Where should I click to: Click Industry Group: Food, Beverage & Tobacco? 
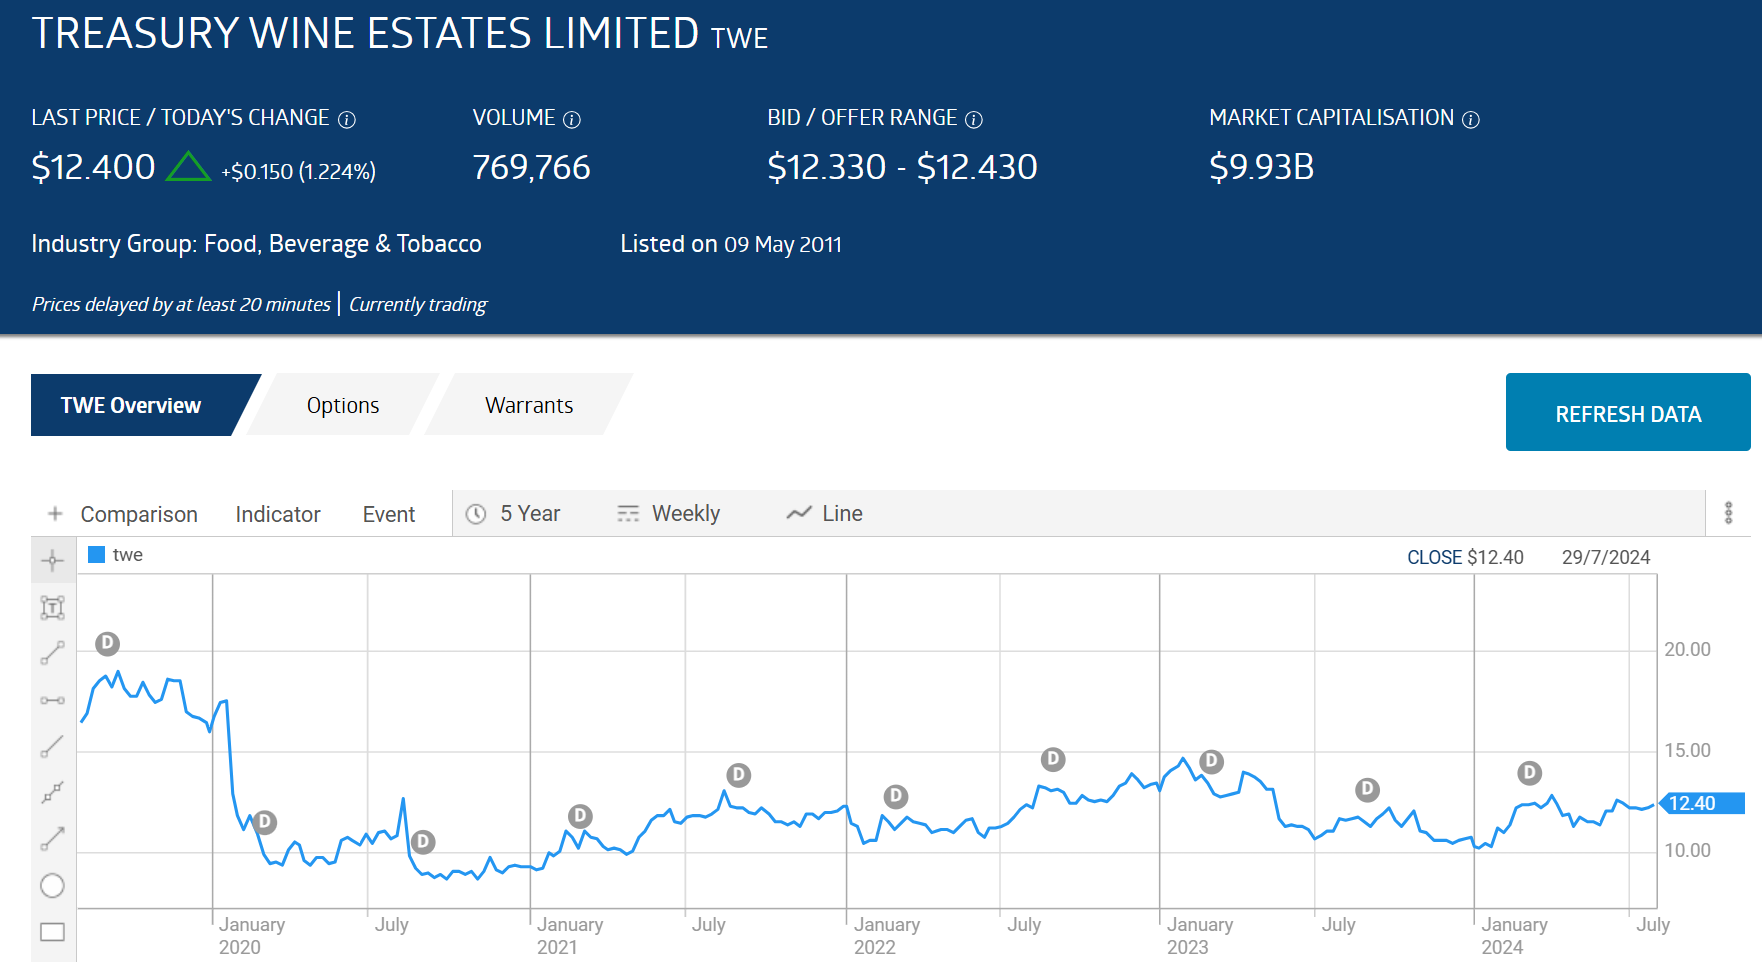[256, 244]
